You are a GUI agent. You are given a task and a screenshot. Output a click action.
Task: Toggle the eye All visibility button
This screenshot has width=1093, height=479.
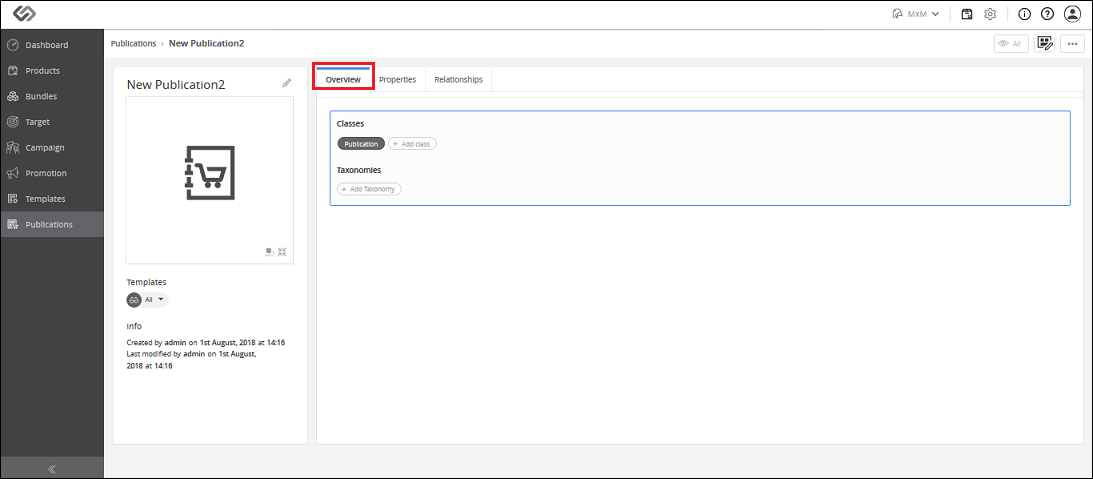[x=1011, y=43]
